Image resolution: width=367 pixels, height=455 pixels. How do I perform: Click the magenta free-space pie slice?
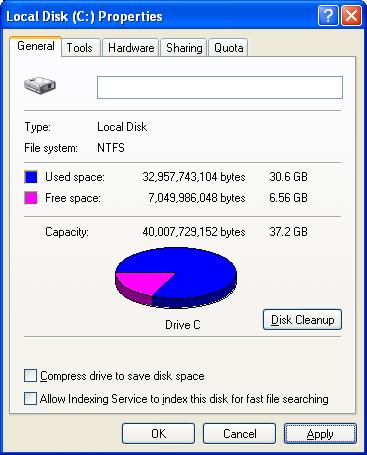tap(144, 282)
